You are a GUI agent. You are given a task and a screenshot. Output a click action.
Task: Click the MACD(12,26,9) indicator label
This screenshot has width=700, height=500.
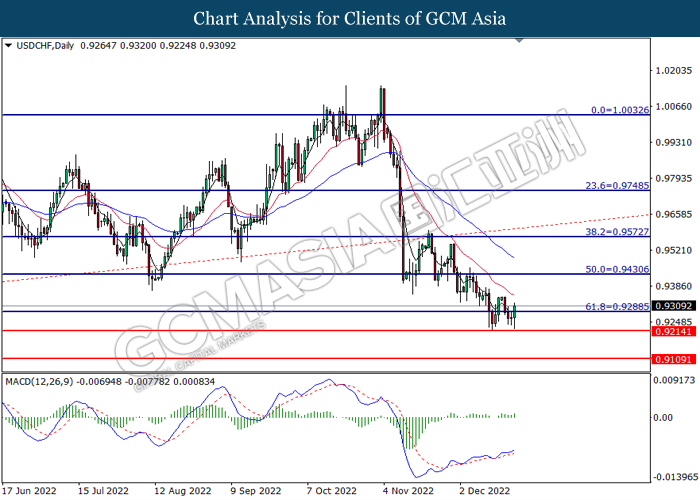(x=39, y=382)
